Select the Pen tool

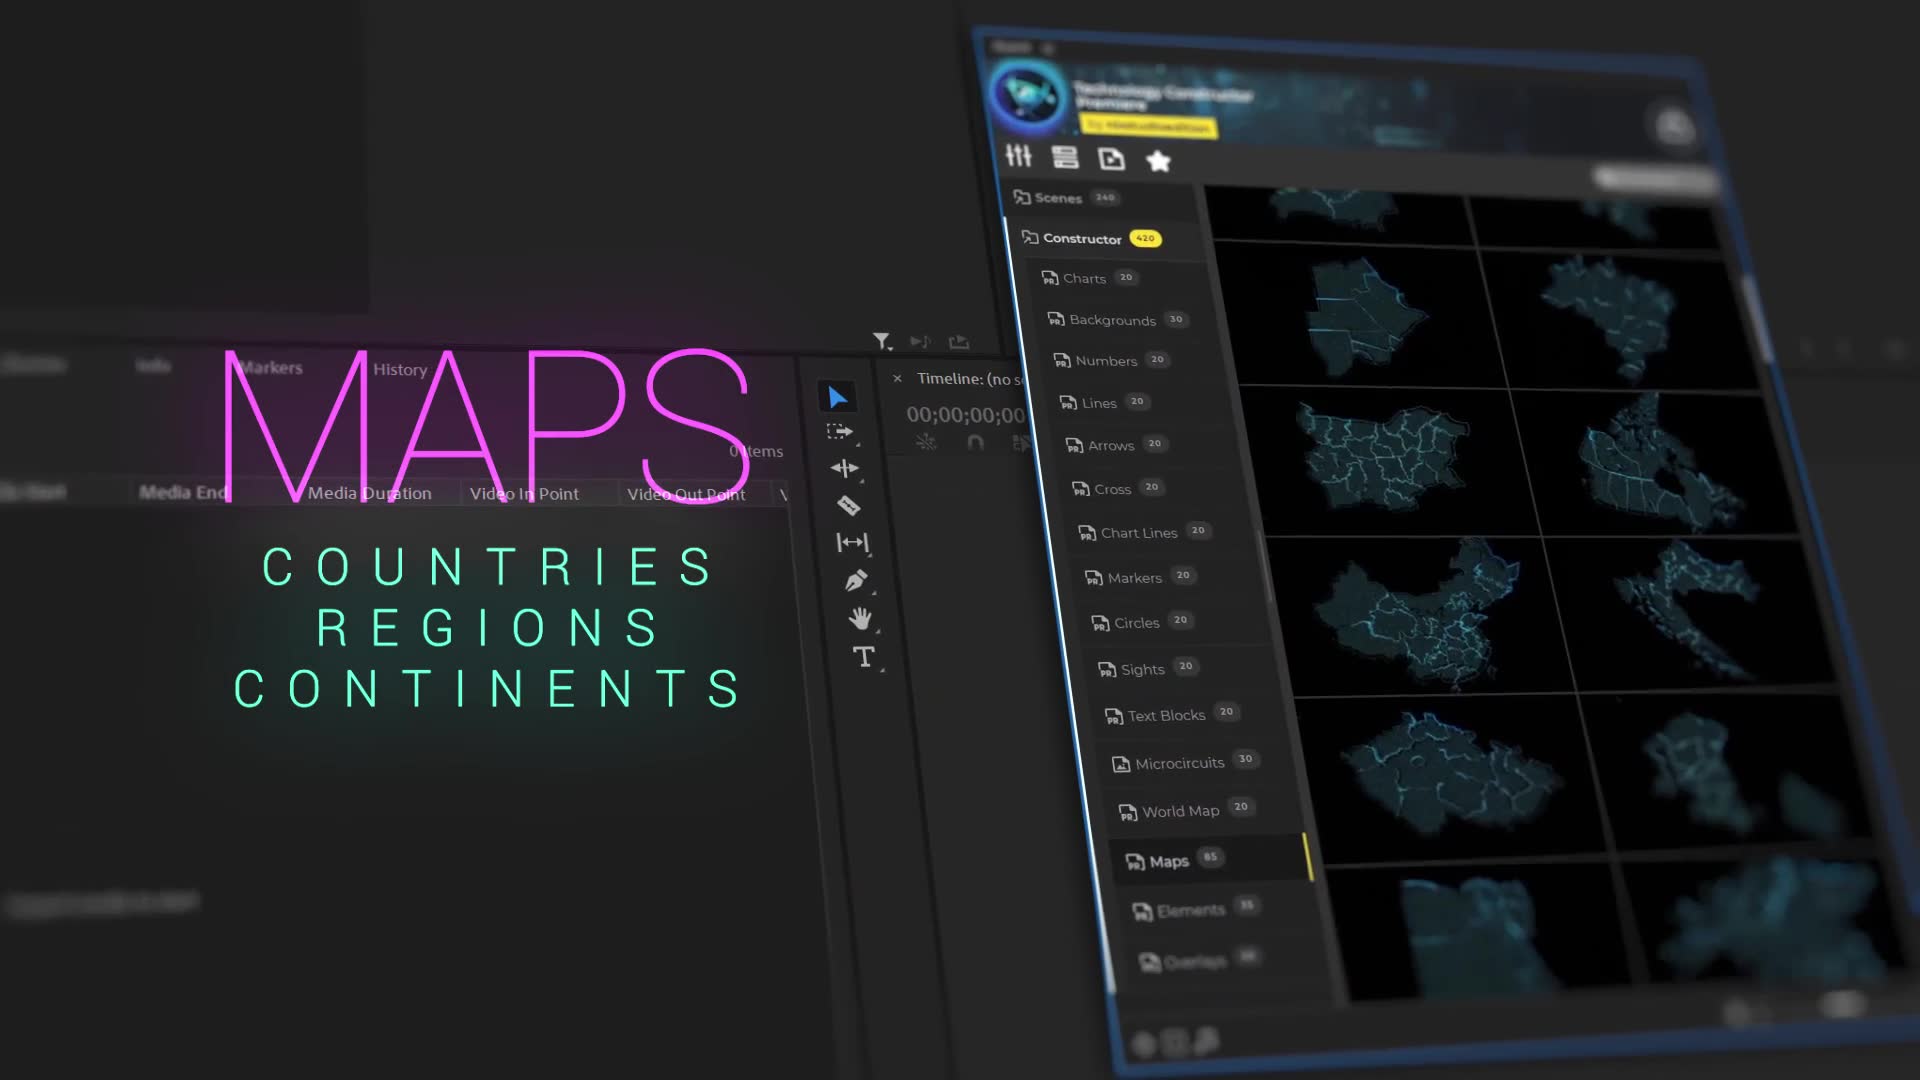coord(856,580)
